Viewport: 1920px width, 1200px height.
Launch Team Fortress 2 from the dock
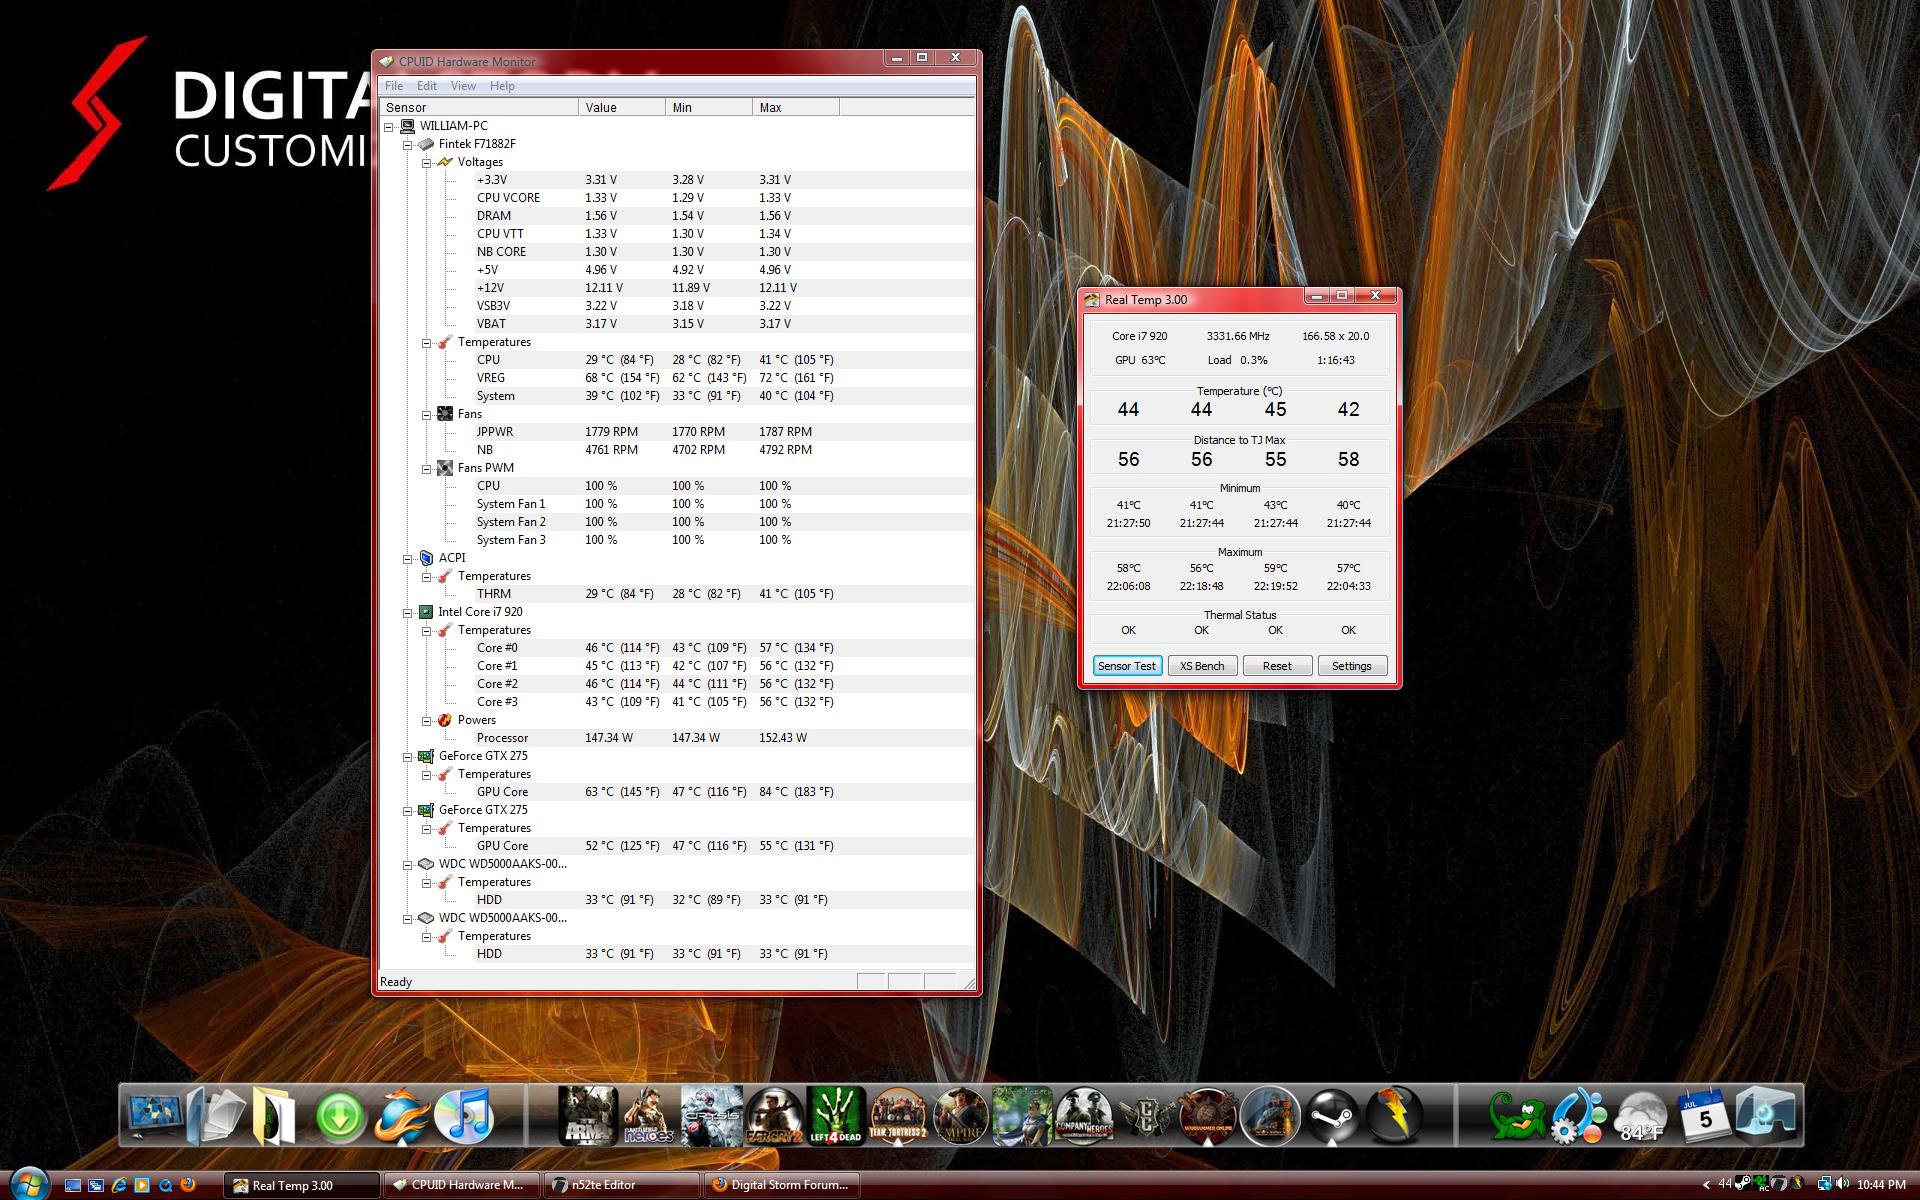pyautogui.click(x=898, y=1115)
